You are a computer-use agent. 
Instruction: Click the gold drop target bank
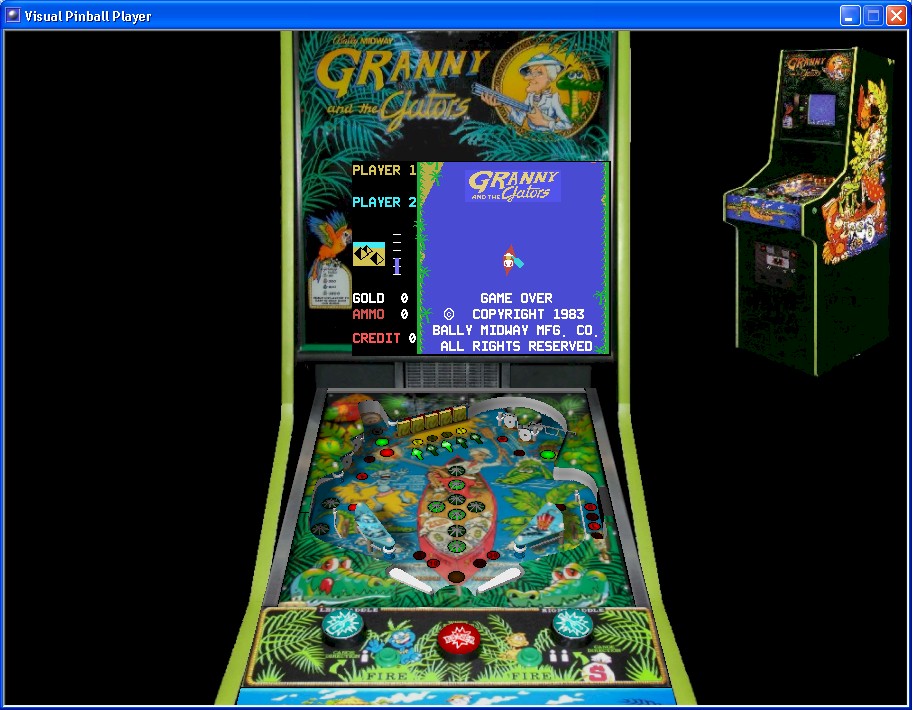(x=432, y=421)
